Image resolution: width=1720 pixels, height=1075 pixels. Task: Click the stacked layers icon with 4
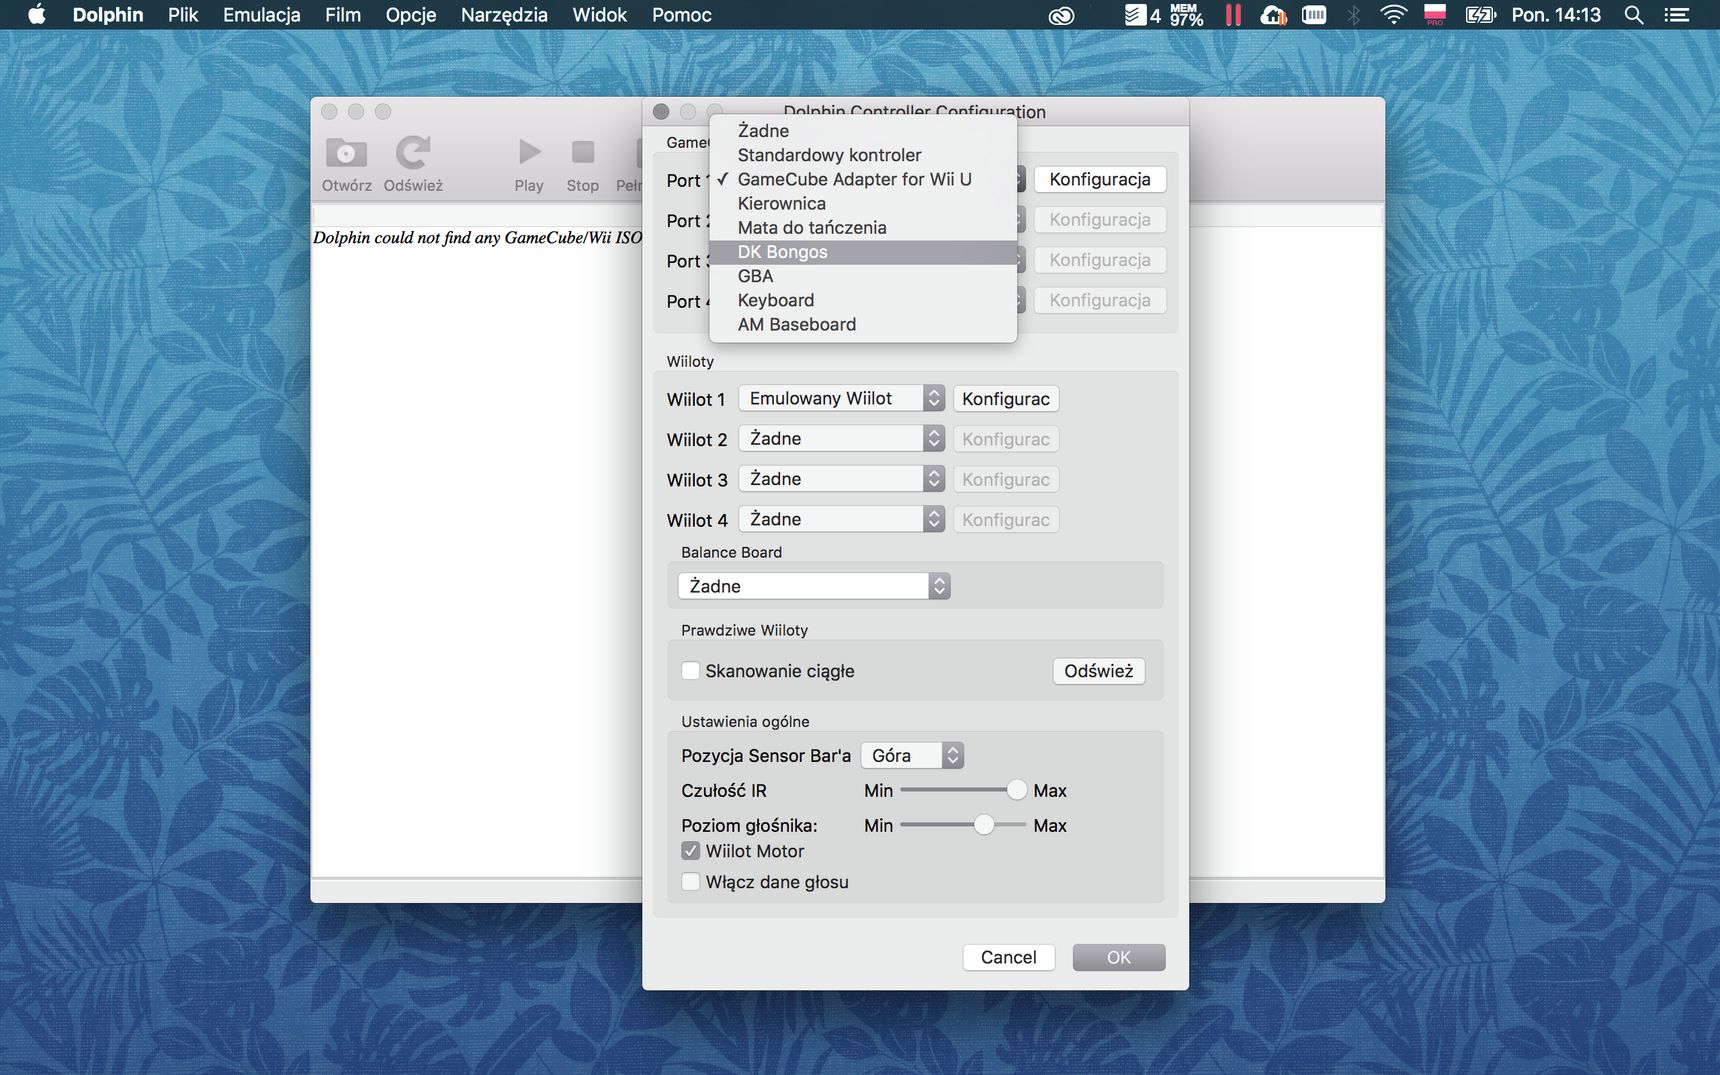[x=1142, y=14]
